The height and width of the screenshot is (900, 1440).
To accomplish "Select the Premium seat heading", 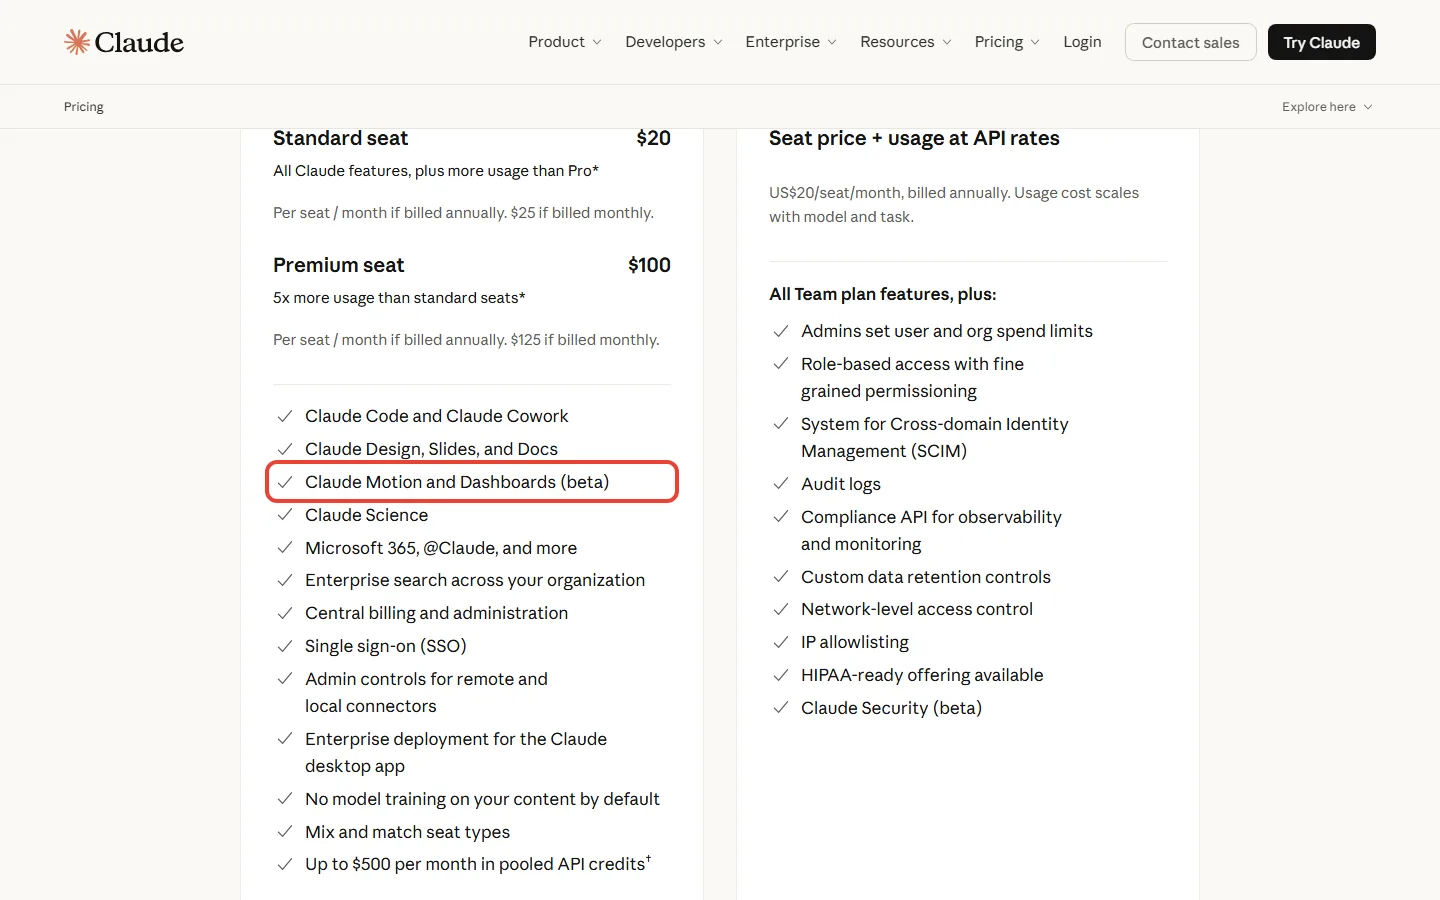I will click(x=338, y=265).
